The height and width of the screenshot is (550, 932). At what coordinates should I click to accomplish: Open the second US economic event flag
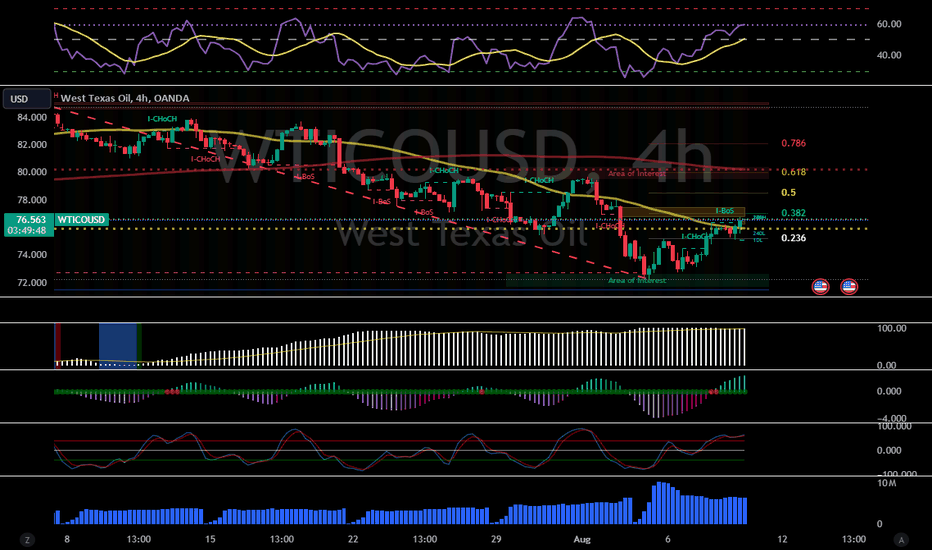point(849,287)
